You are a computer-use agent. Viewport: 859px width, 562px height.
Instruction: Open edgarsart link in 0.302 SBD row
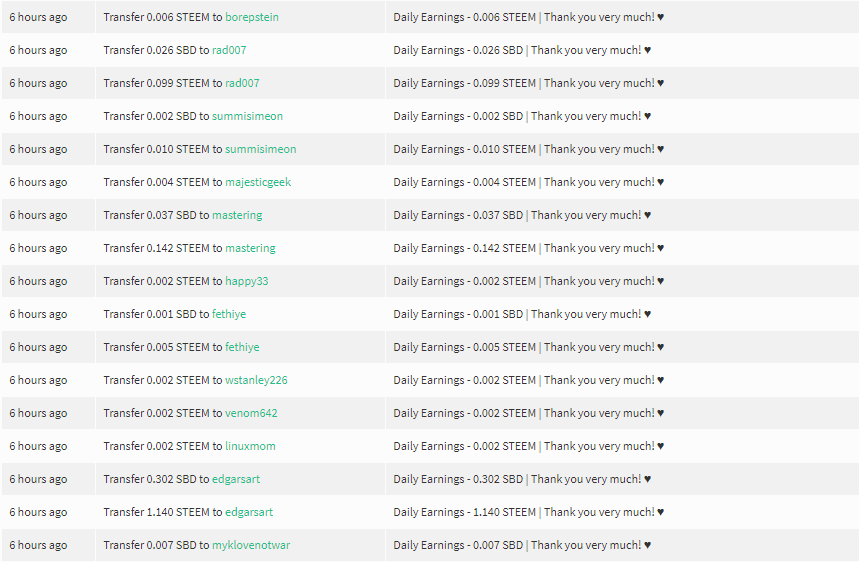coord(236,479)
